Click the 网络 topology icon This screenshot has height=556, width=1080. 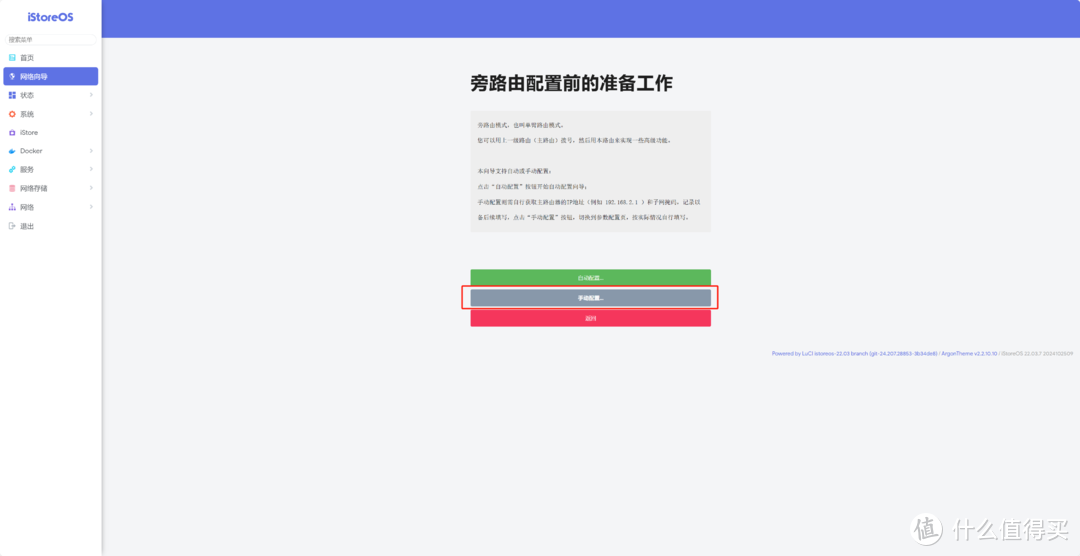12,207
